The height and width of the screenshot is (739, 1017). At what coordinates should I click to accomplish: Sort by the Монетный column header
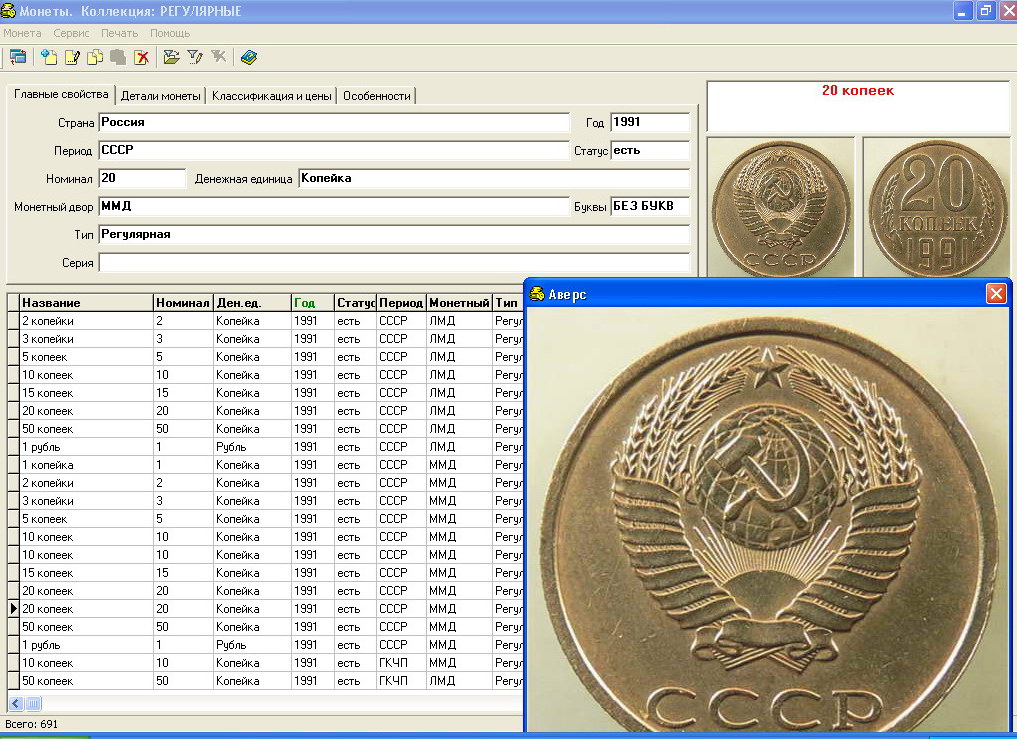[459, 302]
